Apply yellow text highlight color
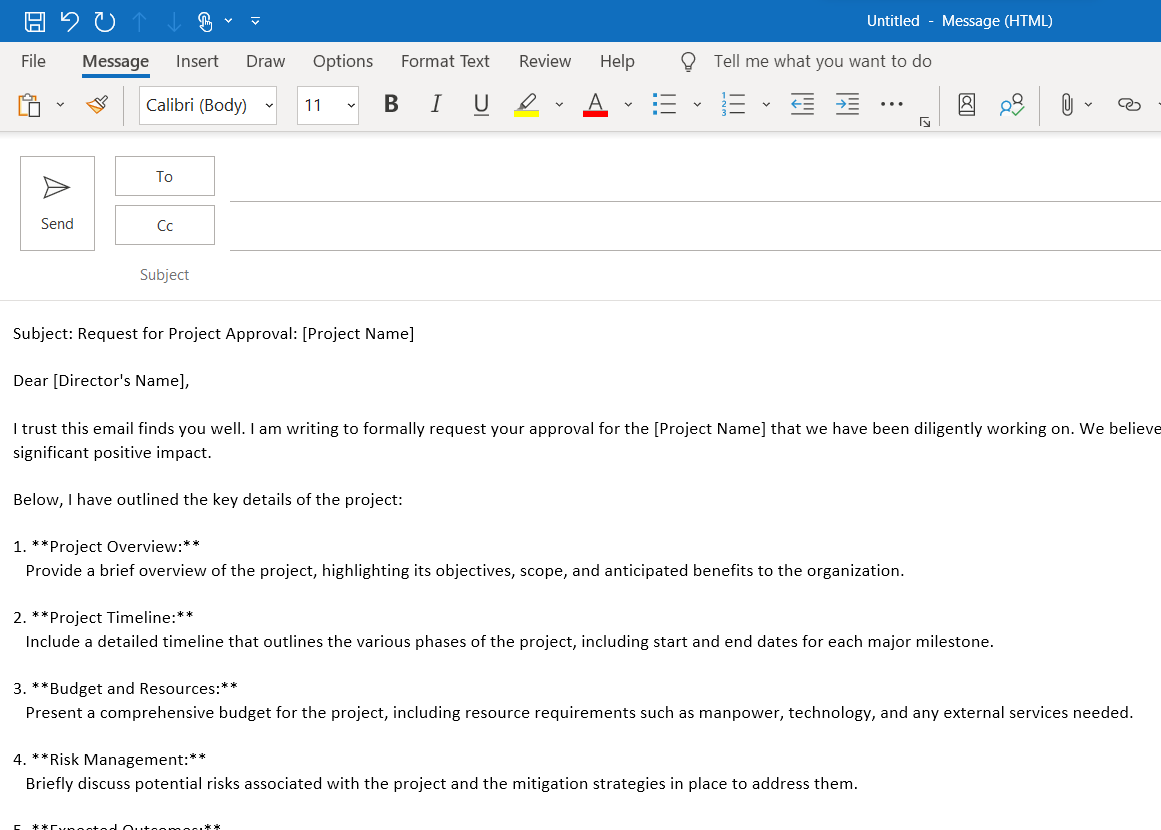This screenshot has width=1161, height=830. [526, 104]
